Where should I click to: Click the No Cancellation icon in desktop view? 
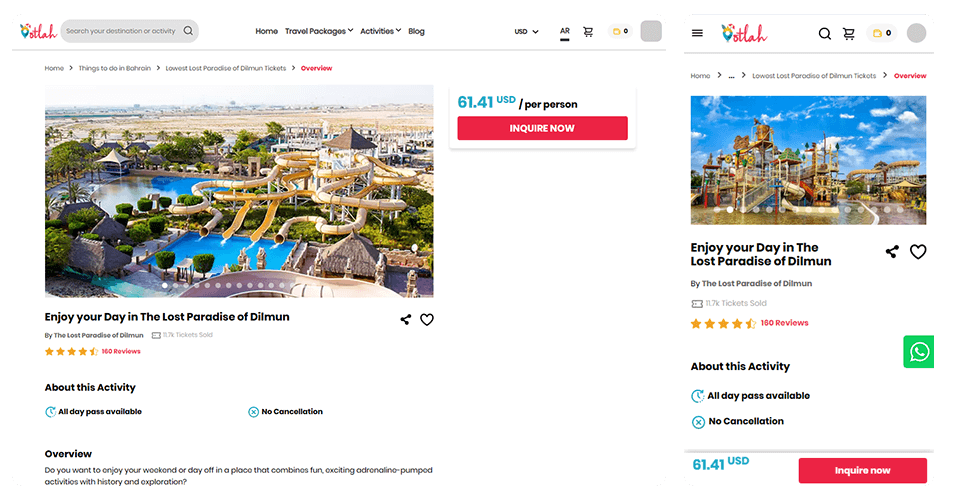pyautogui.click(x=253, y=412)
